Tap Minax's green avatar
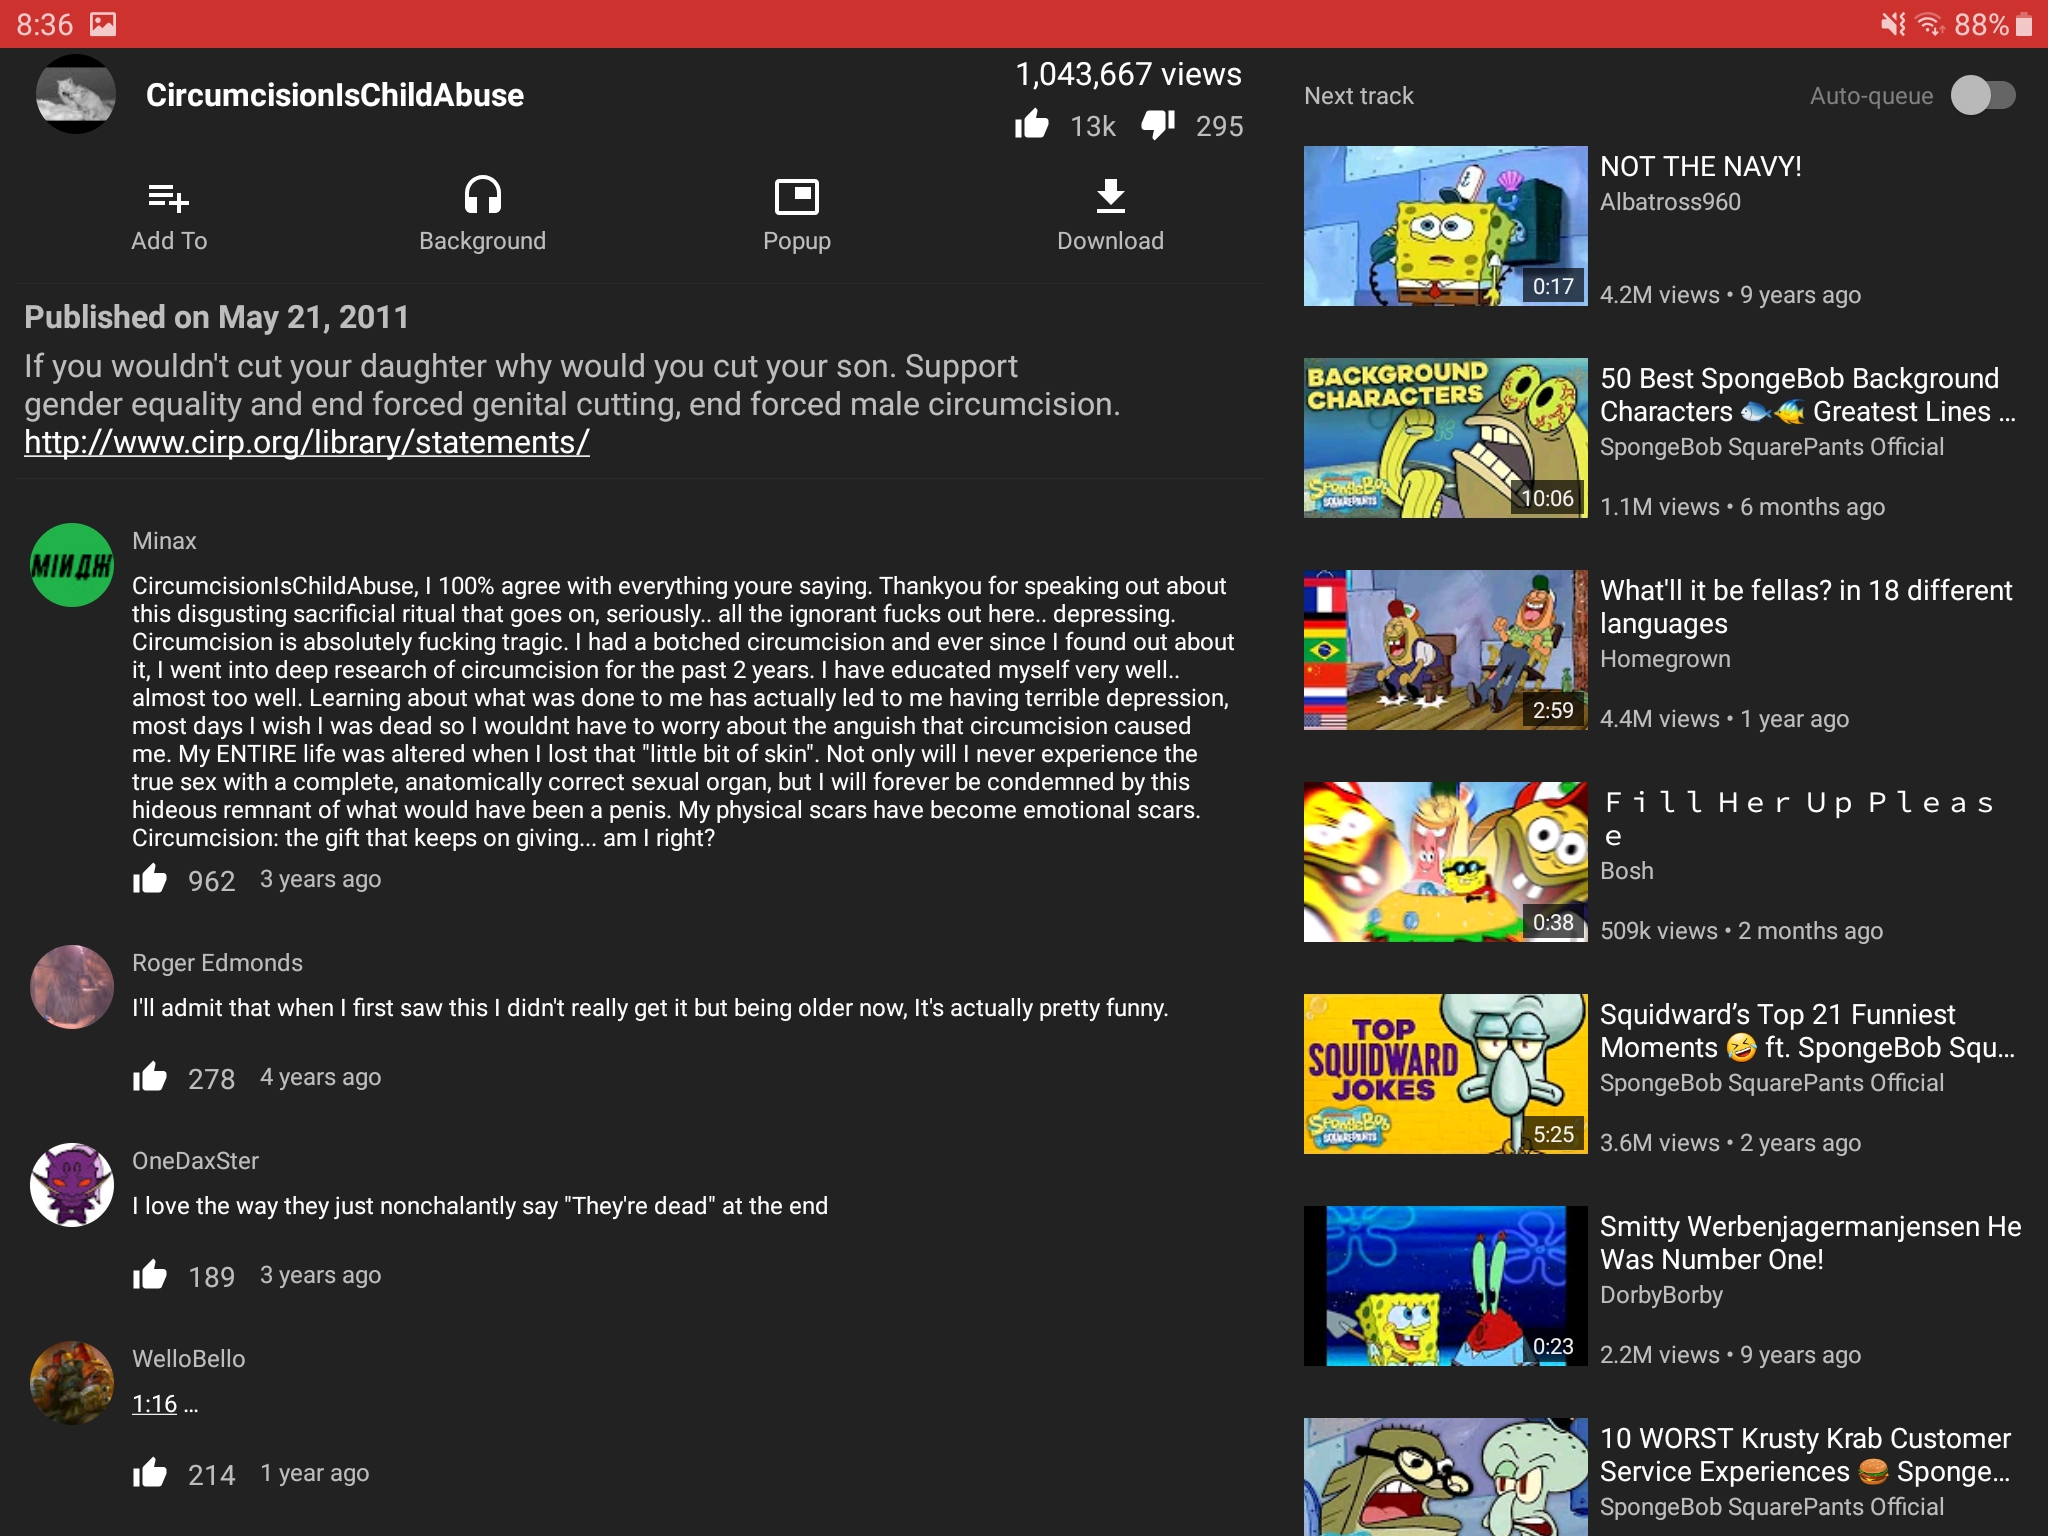This screenshot has width=2048, height=1536. click(x=72, y=565)
